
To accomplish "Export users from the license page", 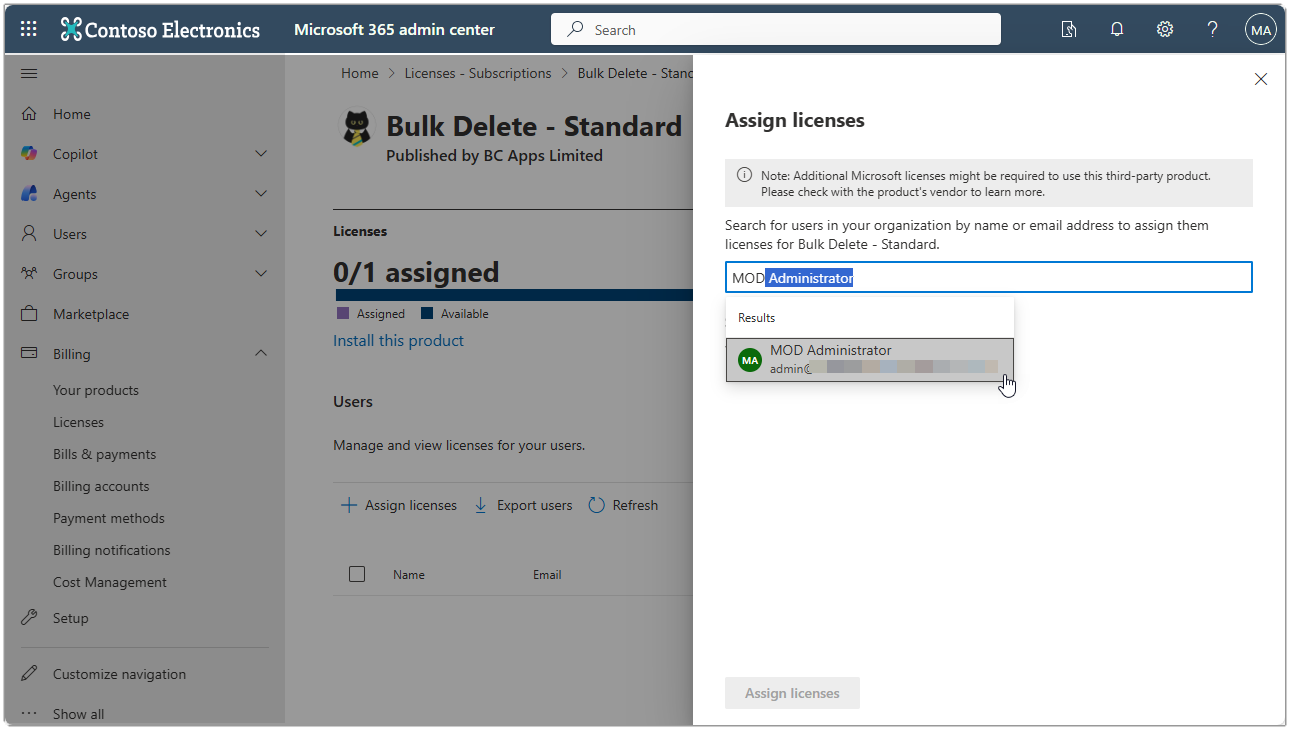I will (522, 505).
